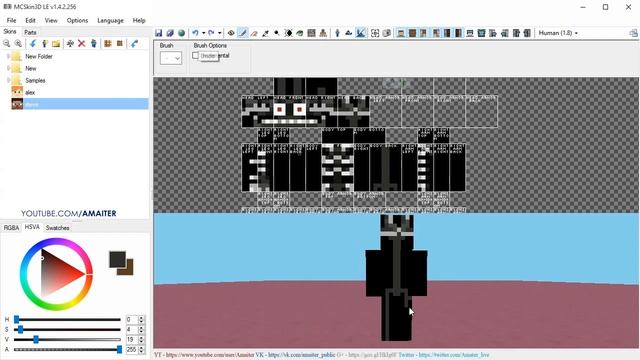Click the blue arrow fetch skin icon

pos(134,43)
